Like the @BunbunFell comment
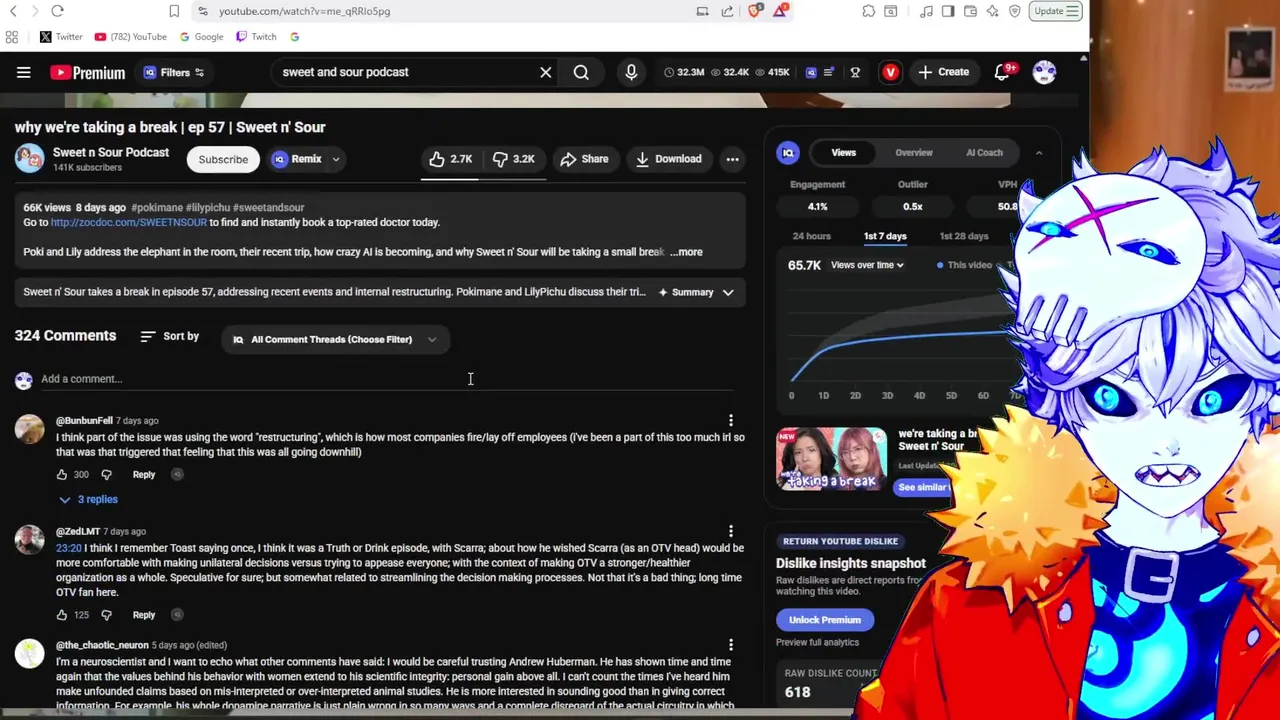Screen dimensions: 1280x720 pos(62,475)
